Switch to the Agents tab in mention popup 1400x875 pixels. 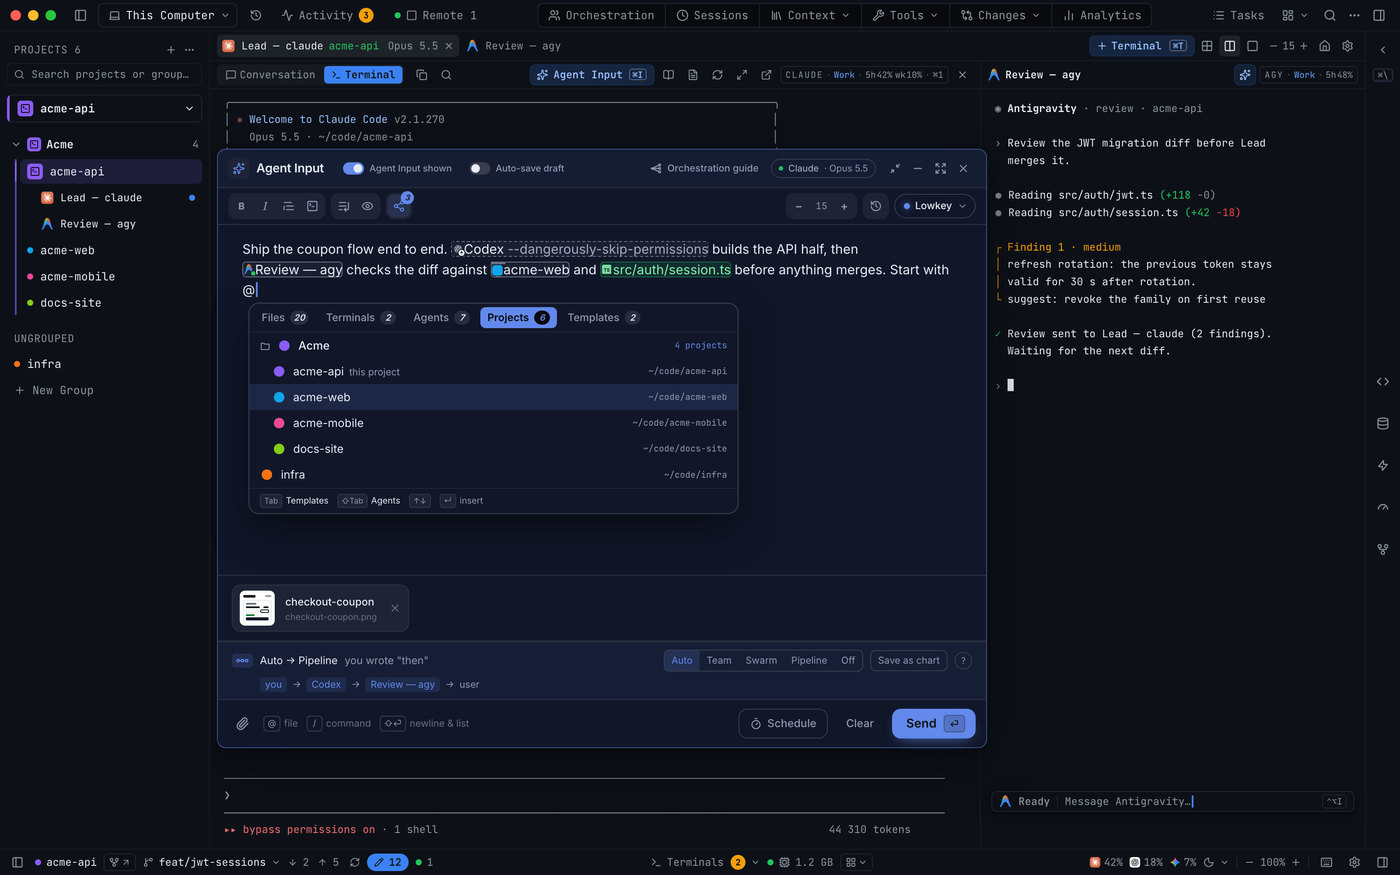(x=441, y=317)
